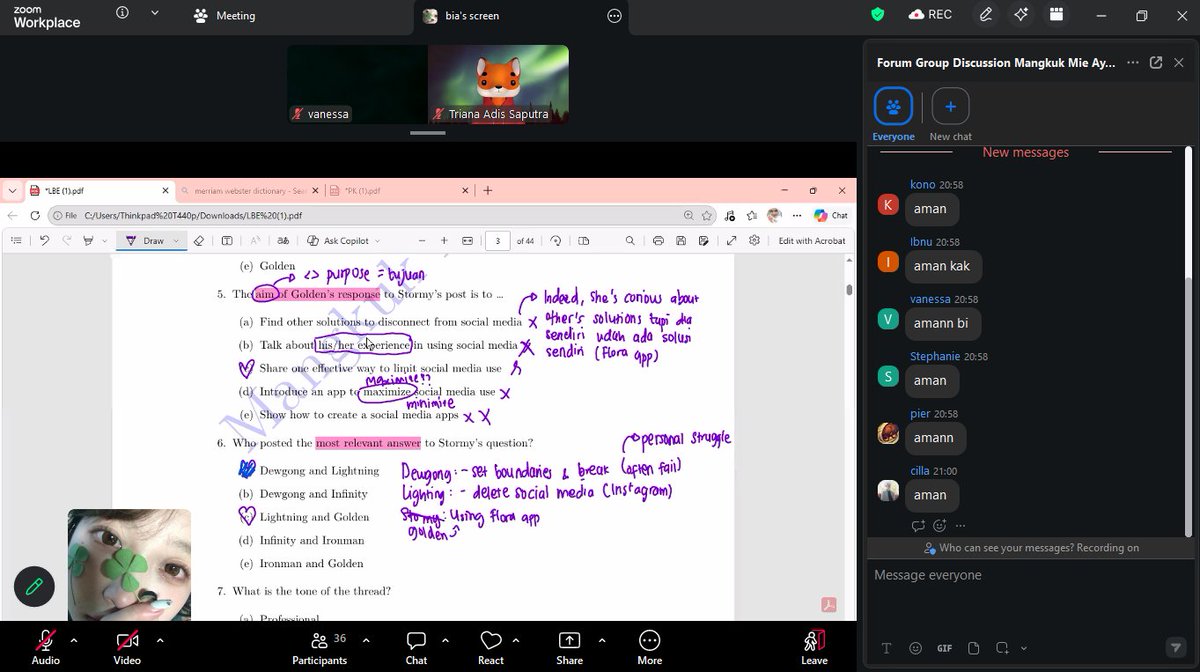Open a new browser tab
Screen dimensions: 1200x672
488,190
